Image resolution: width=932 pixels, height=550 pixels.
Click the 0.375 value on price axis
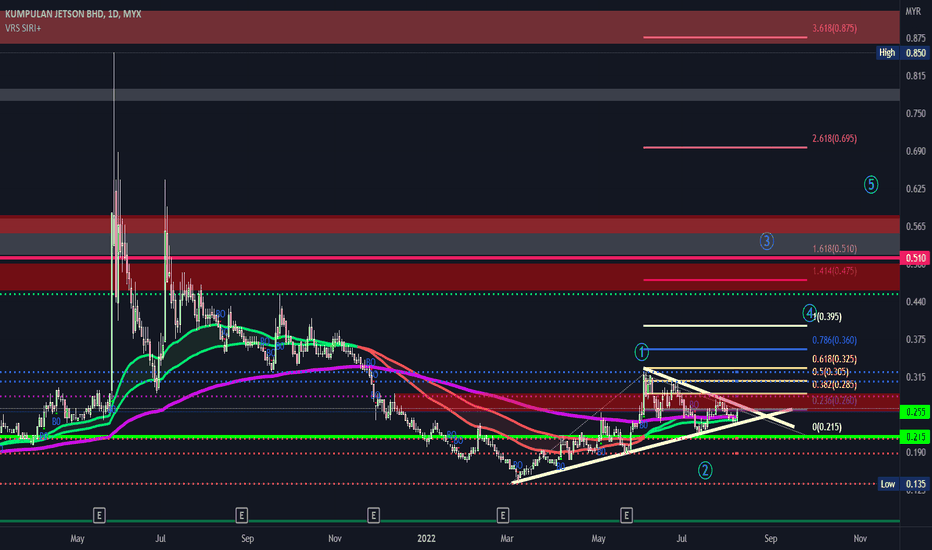click(915, 339)
